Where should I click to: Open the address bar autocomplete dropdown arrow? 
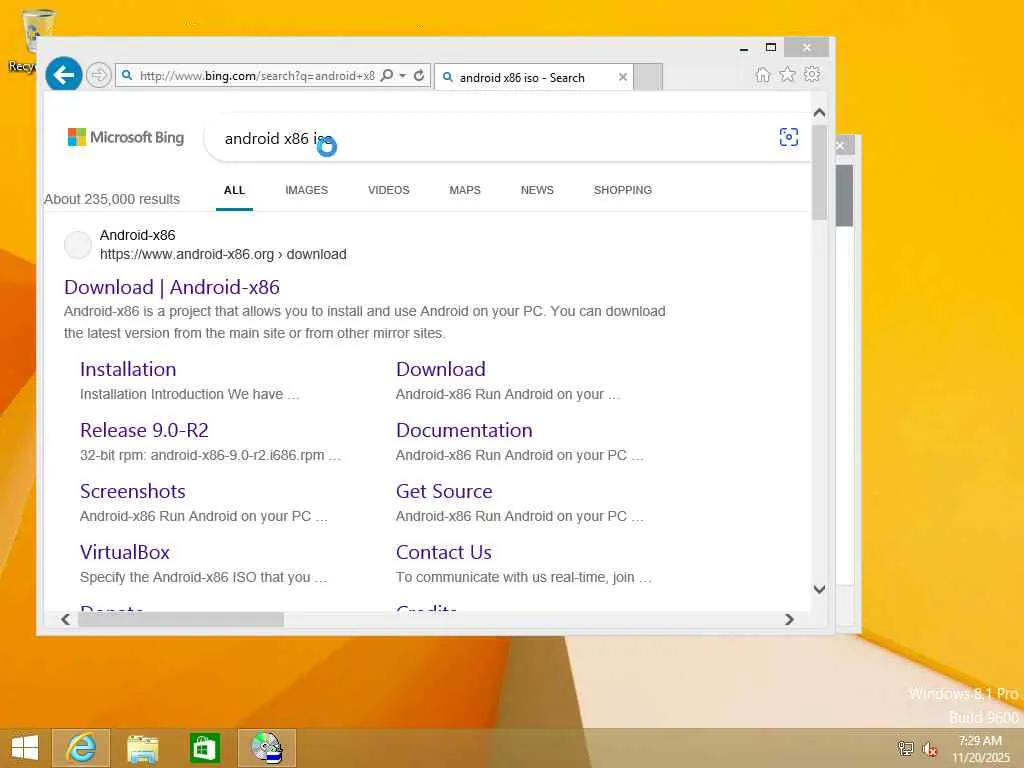point(402,76)
